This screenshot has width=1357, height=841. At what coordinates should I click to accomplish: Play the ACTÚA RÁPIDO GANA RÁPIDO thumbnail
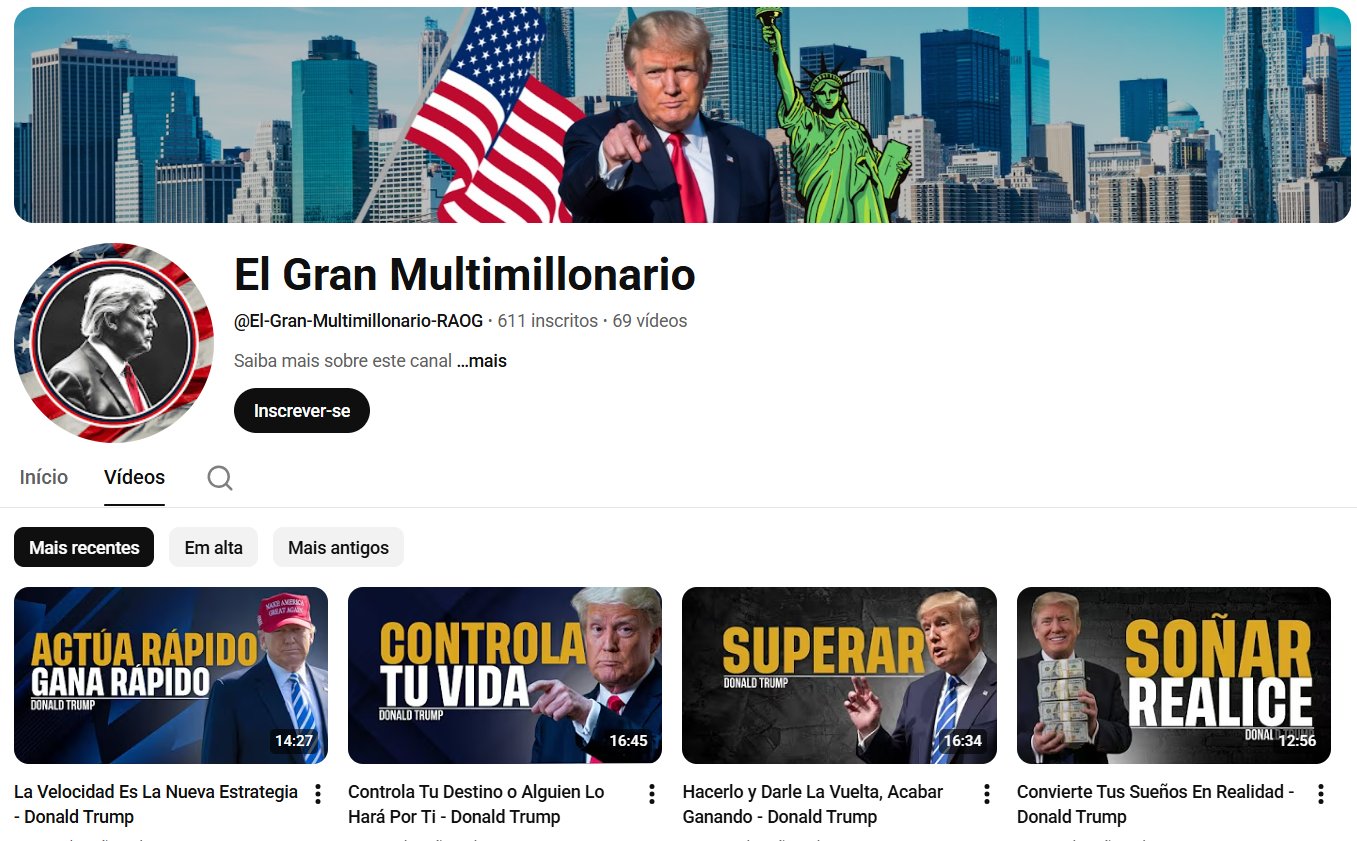(171, 675)
